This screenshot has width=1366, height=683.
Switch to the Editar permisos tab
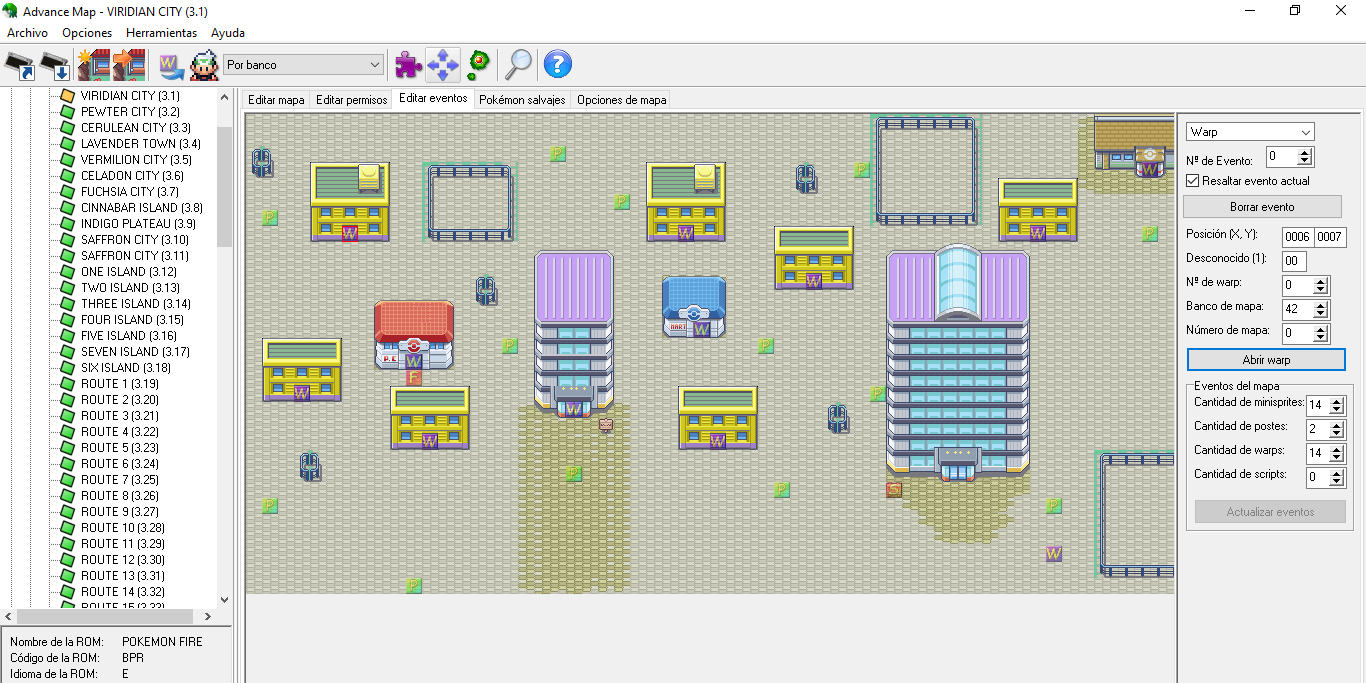point(351,100)
